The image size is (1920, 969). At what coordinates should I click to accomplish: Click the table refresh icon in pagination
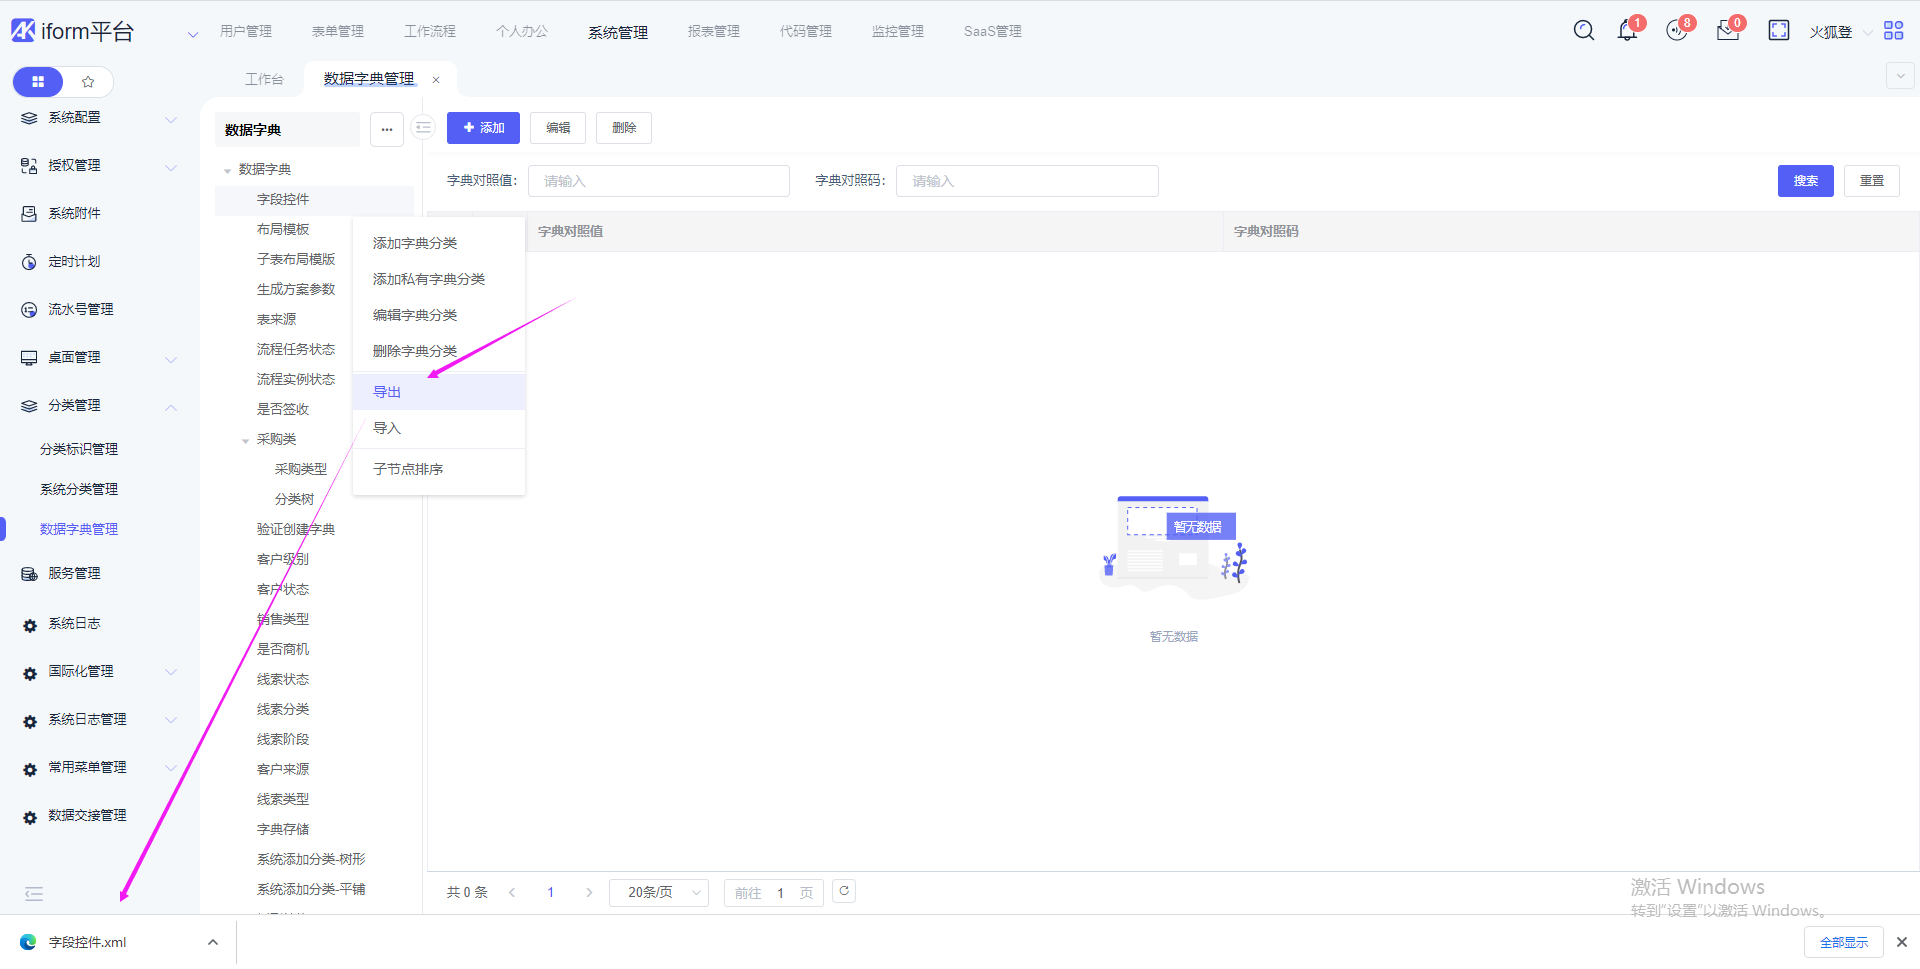[x=844, y=891]
